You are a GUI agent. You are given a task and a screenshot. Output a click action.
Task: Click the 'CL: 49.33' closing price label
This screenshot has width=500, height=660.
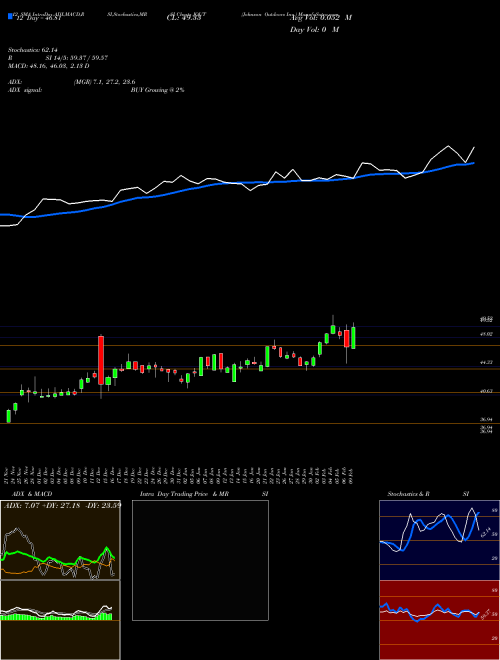[184, 18]
